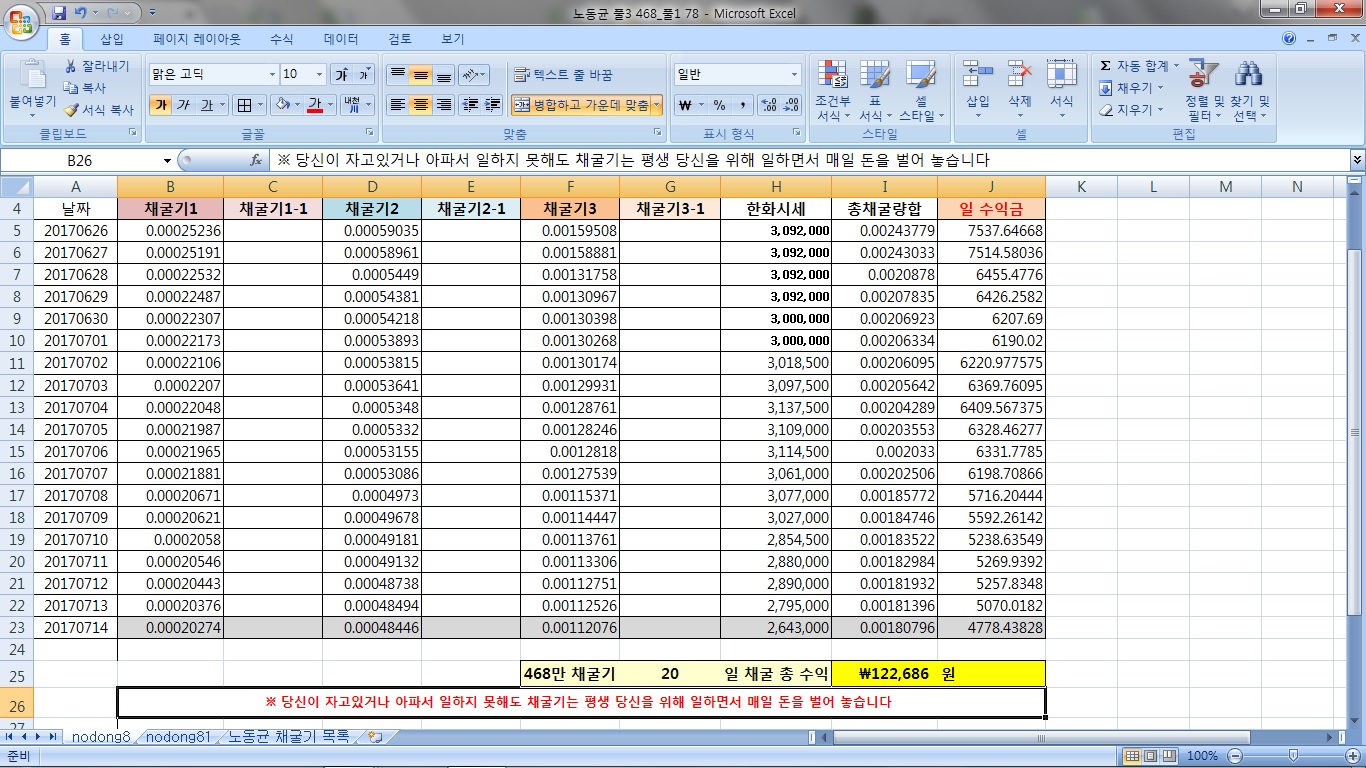Image resolution: width=1366 pixels, height=768 pixels.
Task: Open the 일반 number format dropdown
Action: click(795, 74)
